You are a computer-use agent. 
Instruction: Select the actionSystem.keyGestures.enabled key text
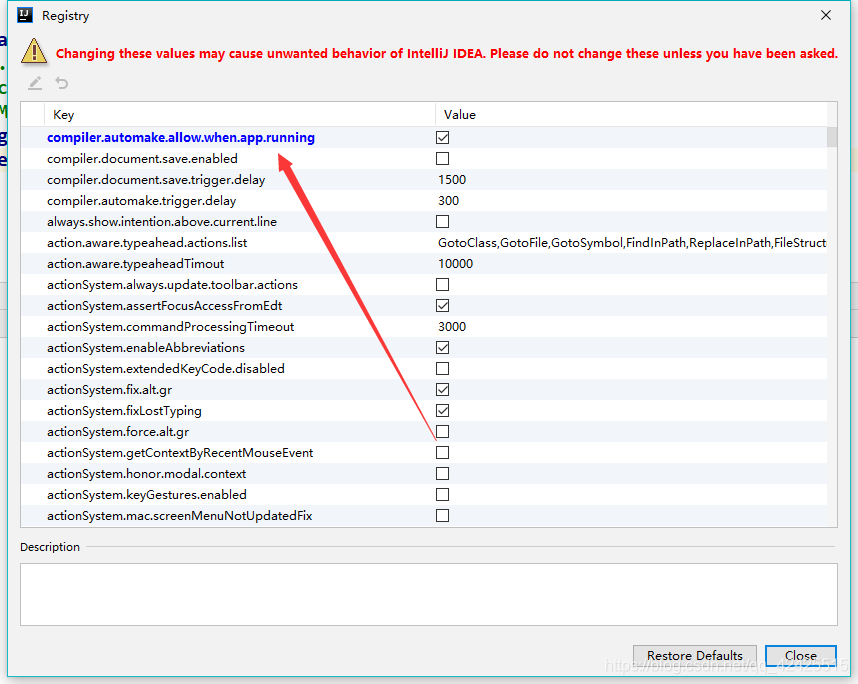click(x=147, y=495)
